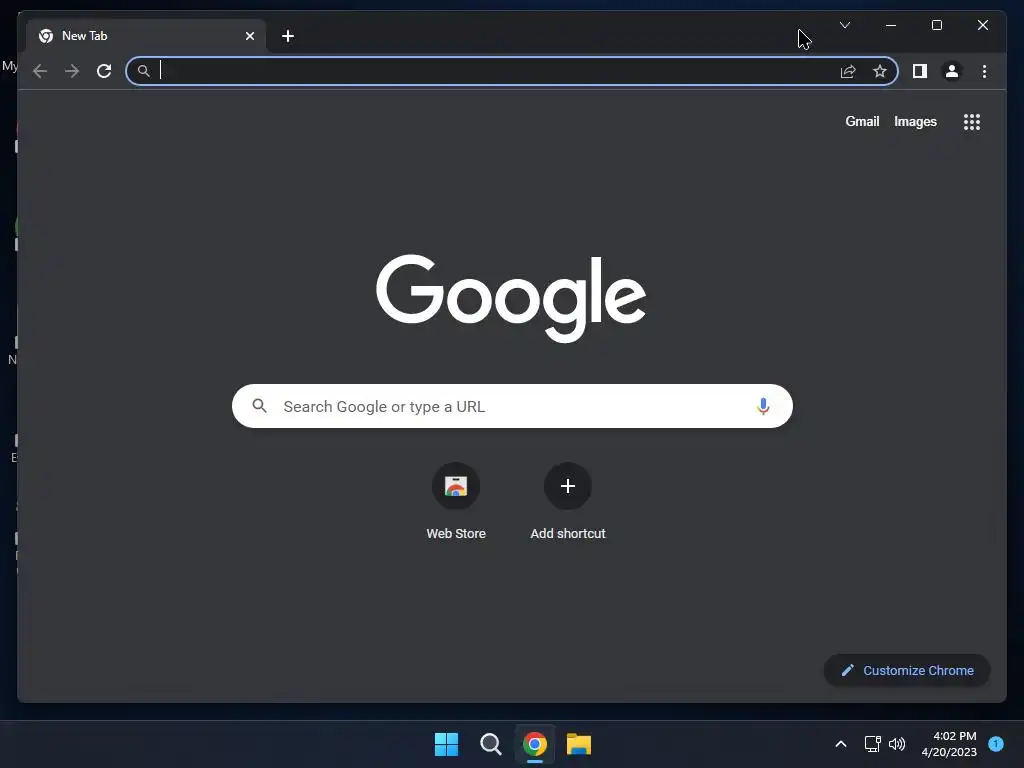Click into the Search Google or type a URL box
The height and width of the screenshot is (768, 1024).
[512, 406]
